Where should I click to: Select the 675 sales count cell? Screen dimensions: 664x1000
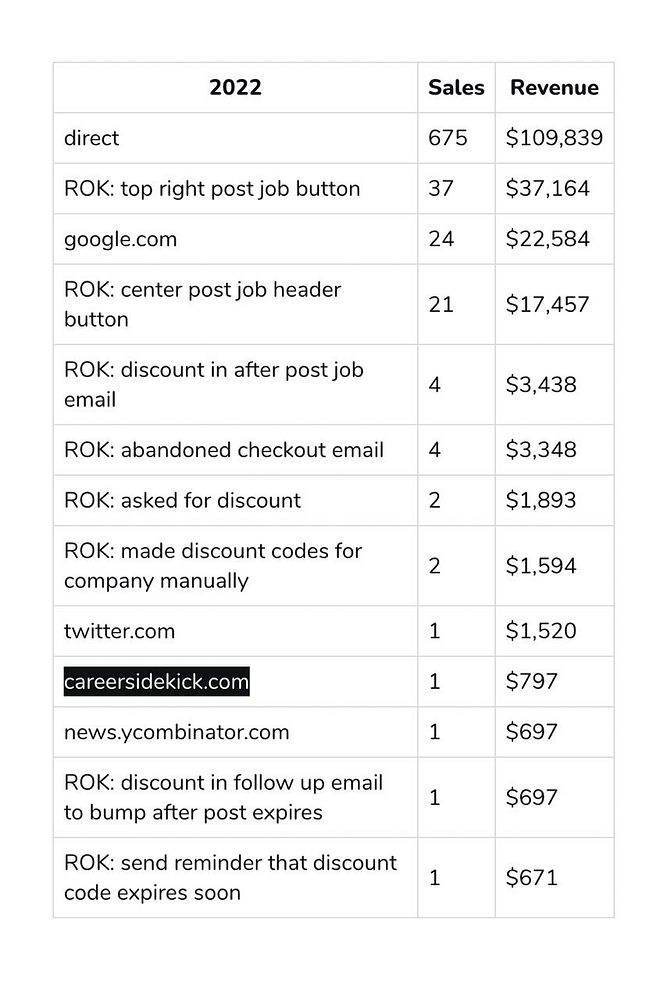click(447, 138)
